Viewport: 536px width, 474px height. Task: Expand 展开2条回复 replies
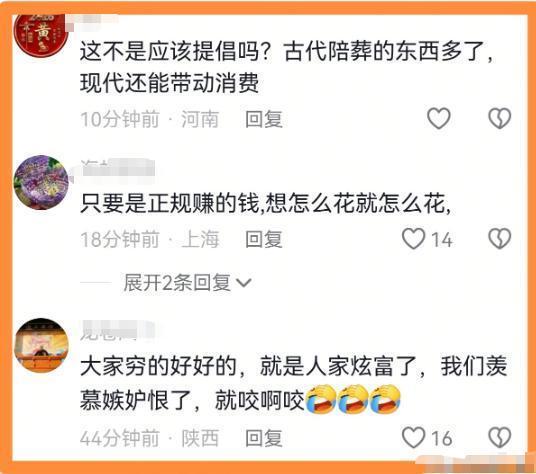(187, 283)
